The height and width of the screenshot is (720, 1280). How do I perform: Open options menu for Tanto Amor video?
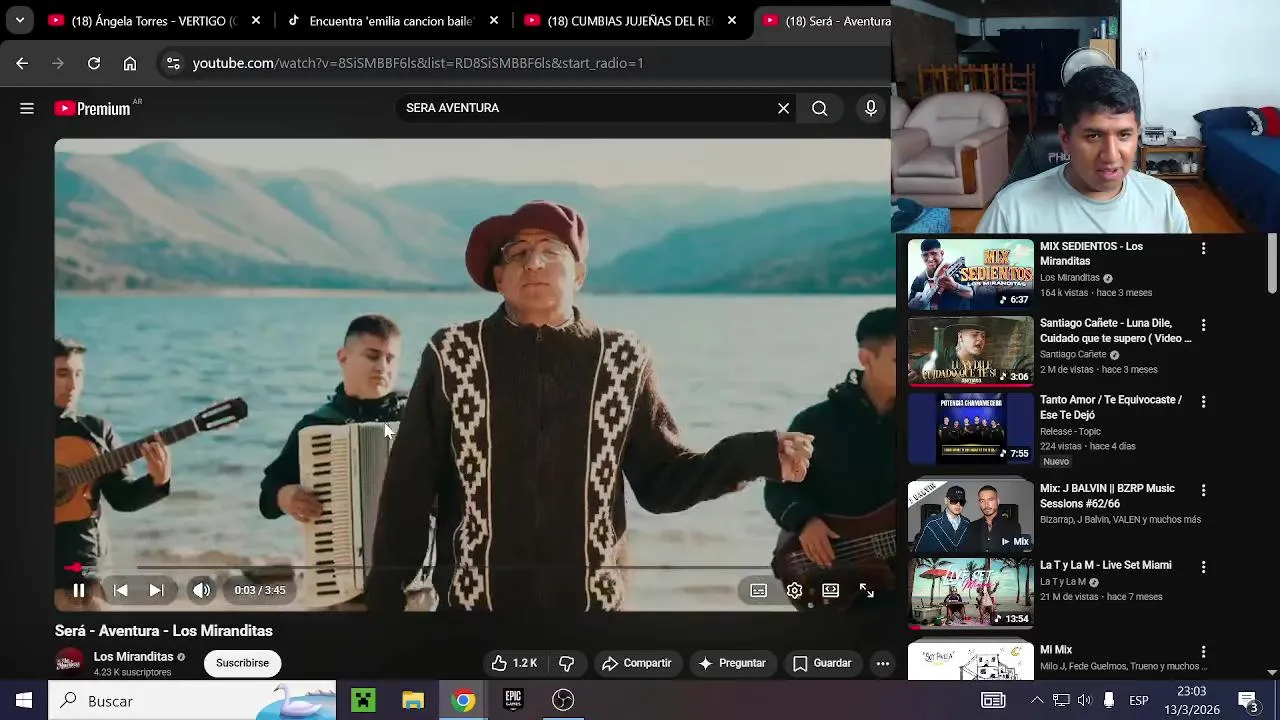point(1203,401)
